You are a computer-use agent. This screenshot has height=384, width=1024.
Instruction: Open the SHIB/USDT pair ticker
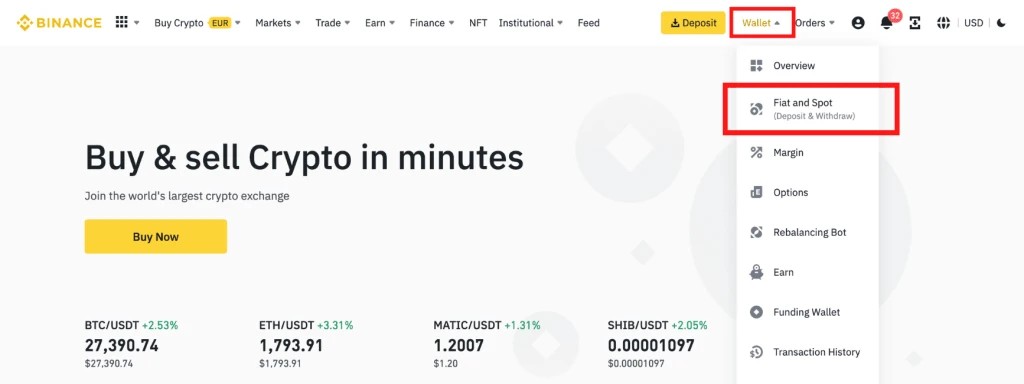coord(639,325)
